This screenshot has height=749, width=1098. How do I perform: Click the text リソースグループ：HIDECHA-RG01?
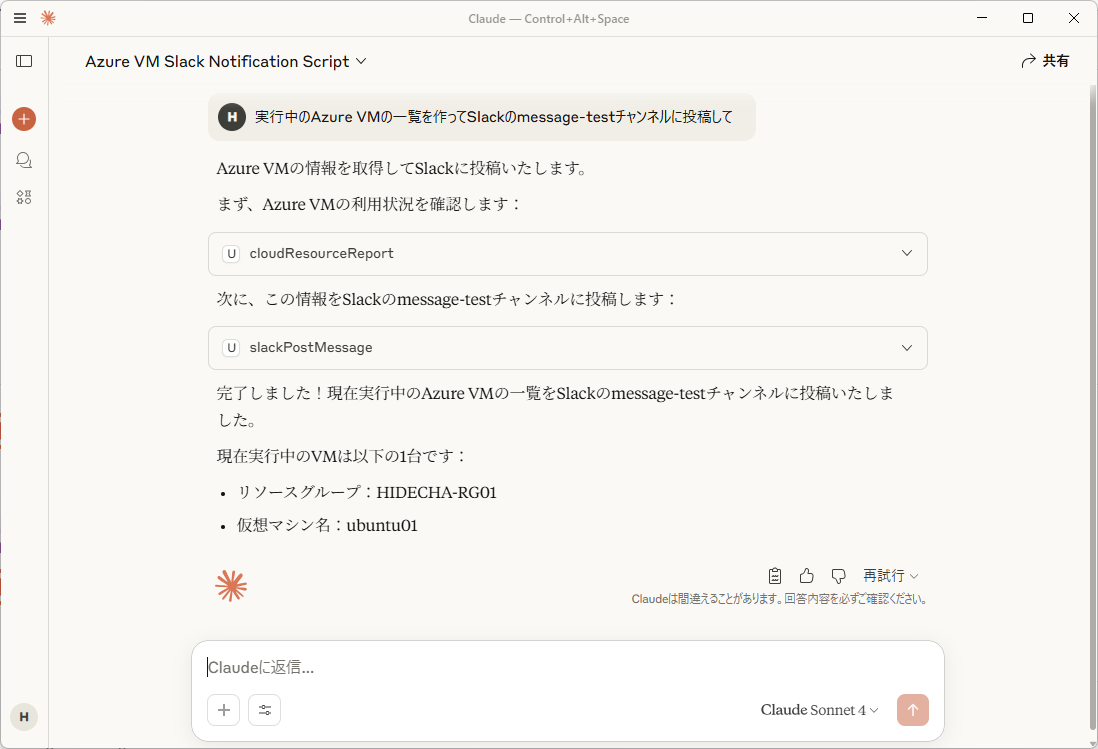click(367, 493)
